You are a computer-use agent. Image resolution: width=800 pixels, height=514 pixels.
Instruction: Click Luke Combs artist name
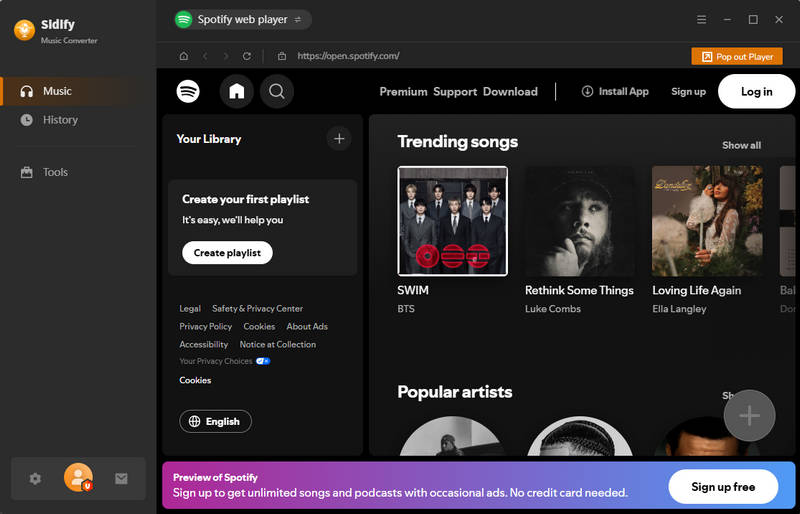pos(553,309)
